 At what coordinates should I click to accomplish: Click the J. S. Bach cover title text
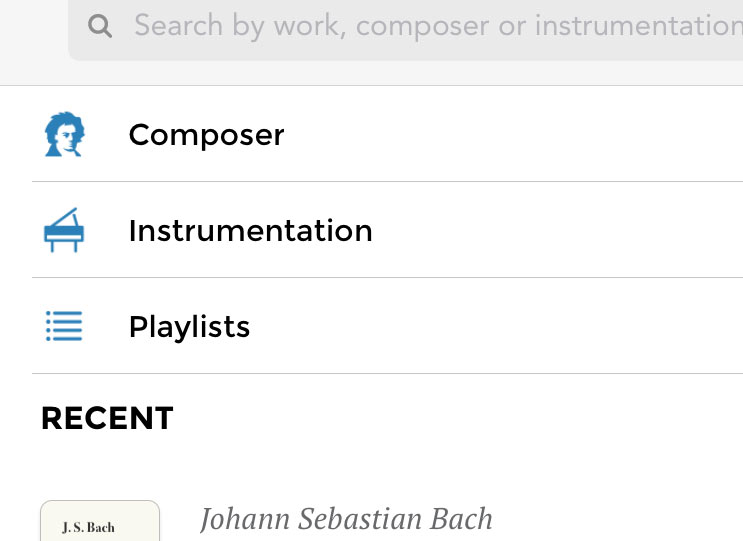[x=88, y=527]
